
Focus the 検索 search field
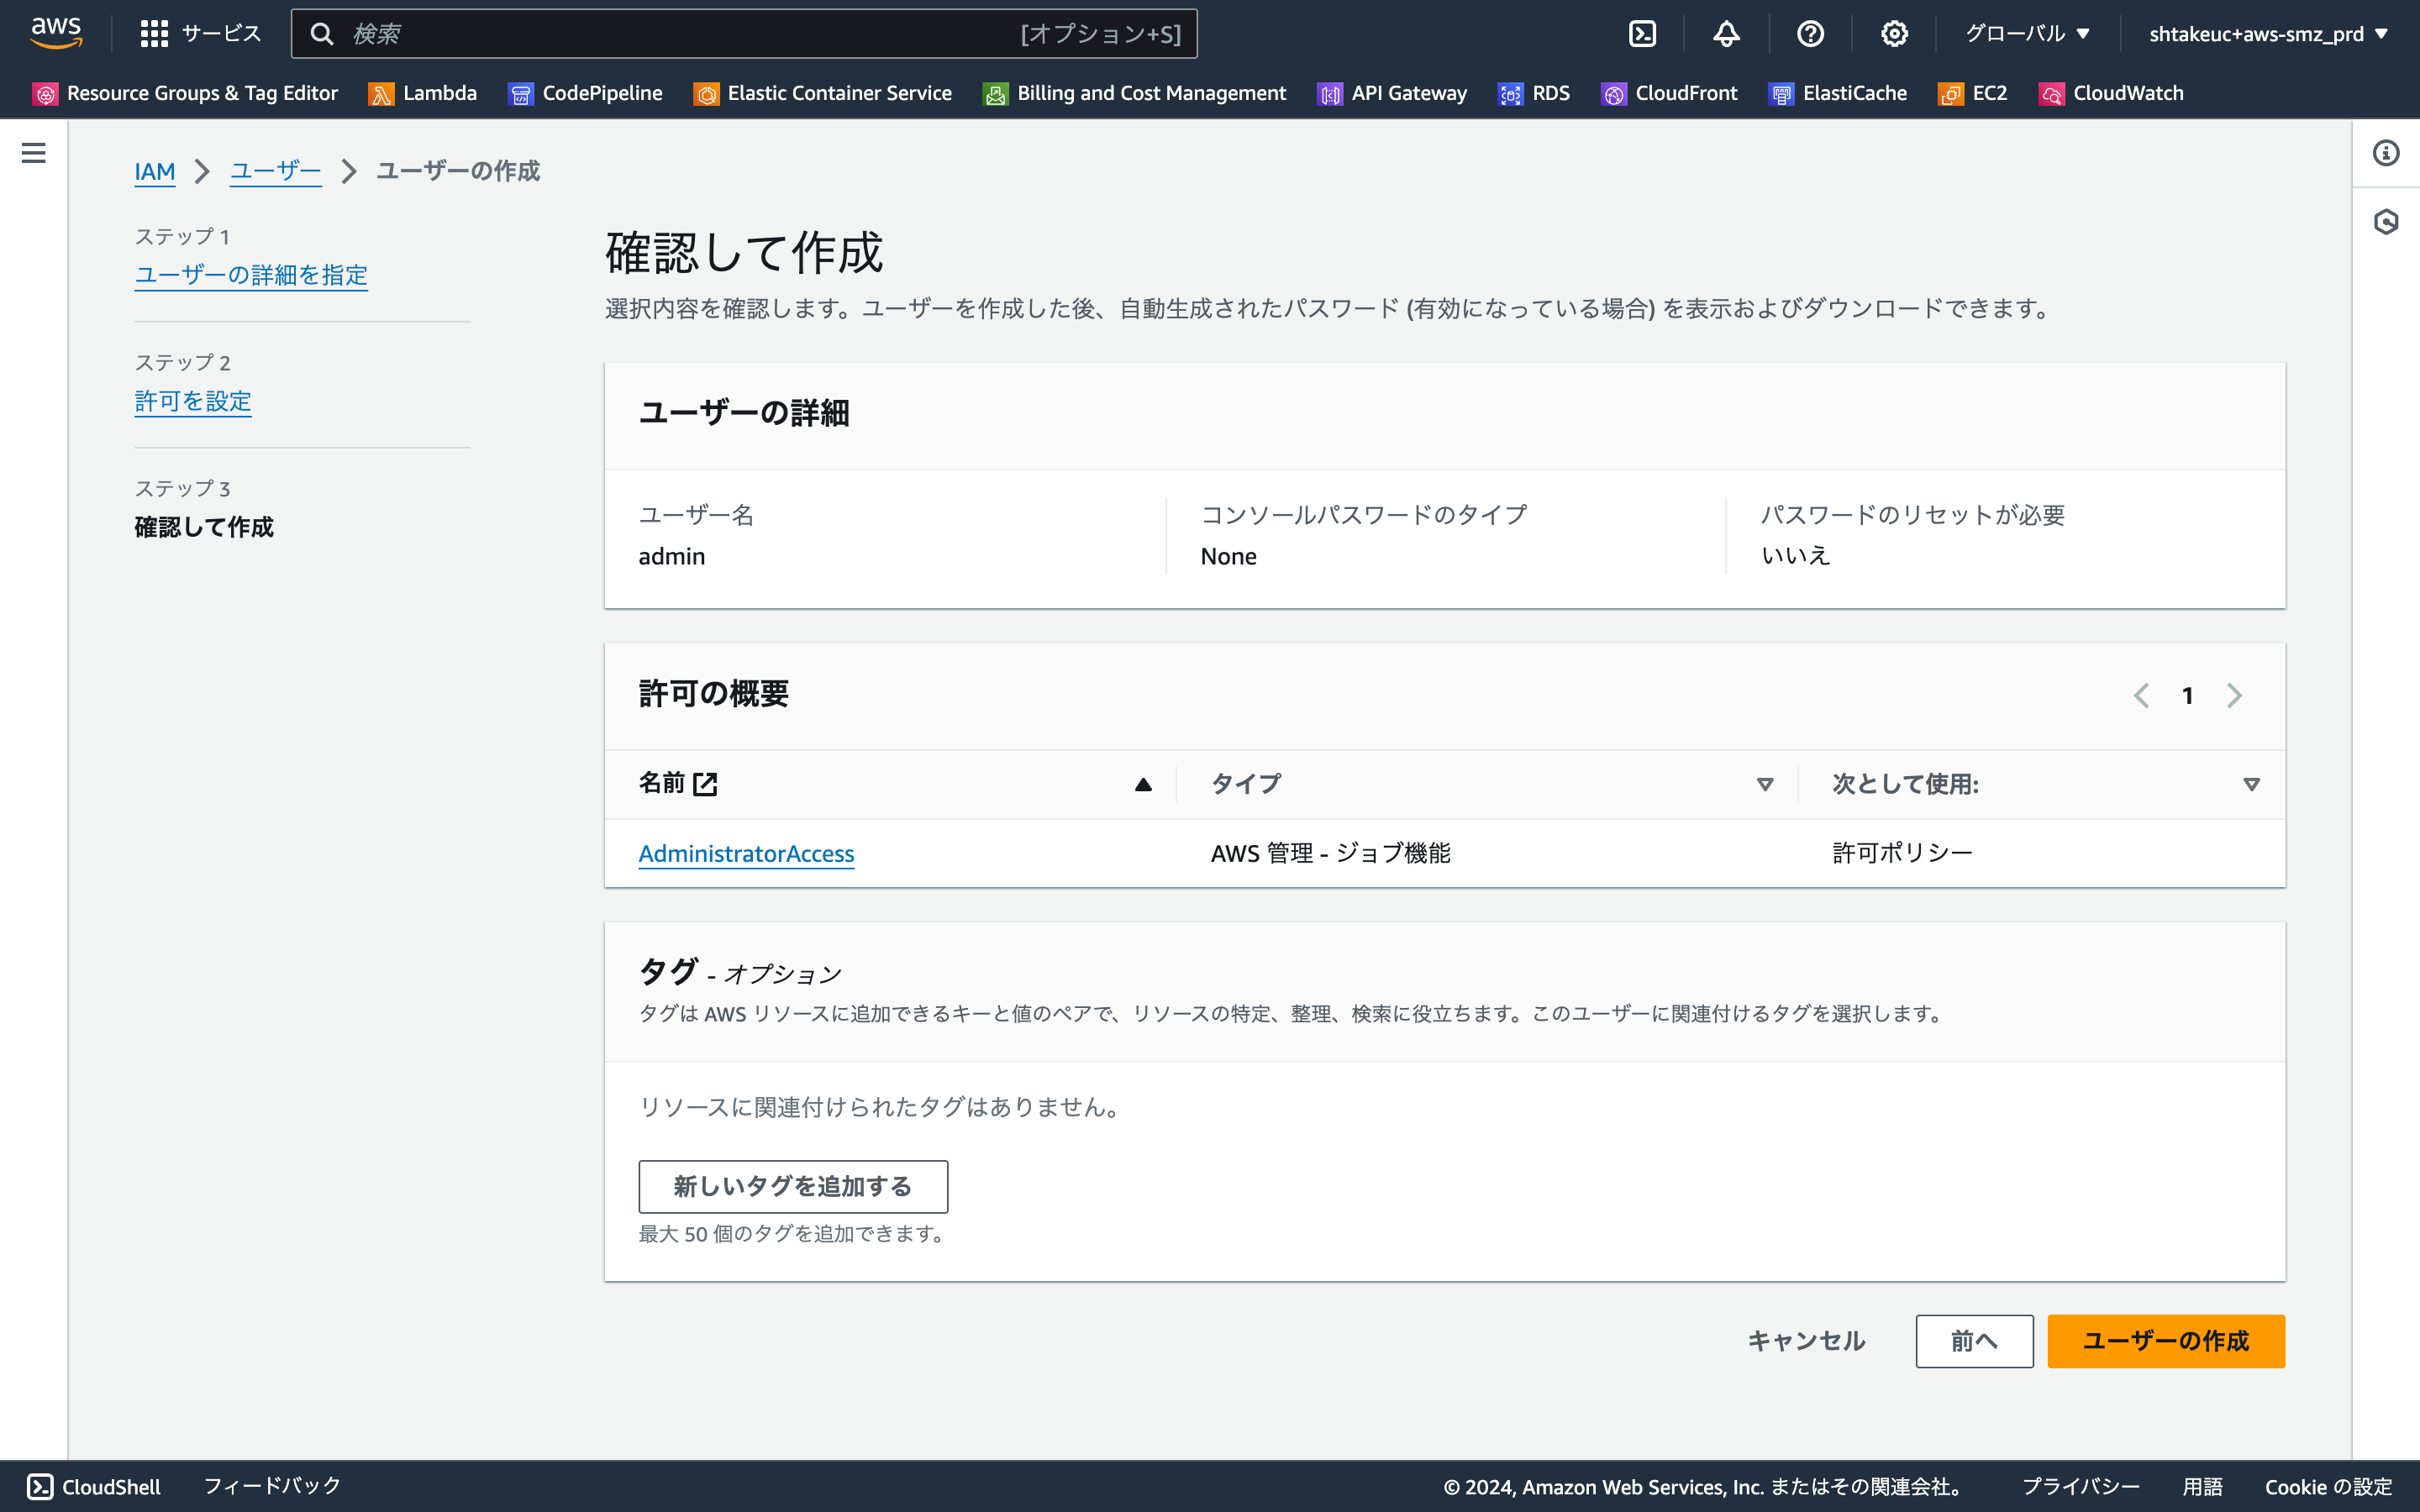tap(744, 34)
